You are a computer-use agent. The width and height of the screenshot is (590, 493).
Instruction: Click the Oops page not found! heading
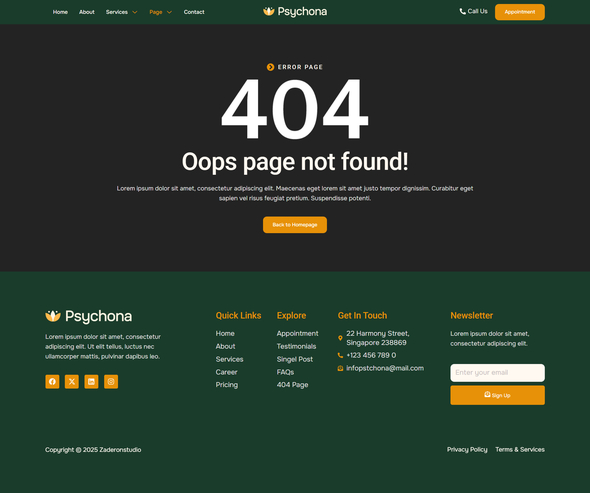[x=295, y=162]
